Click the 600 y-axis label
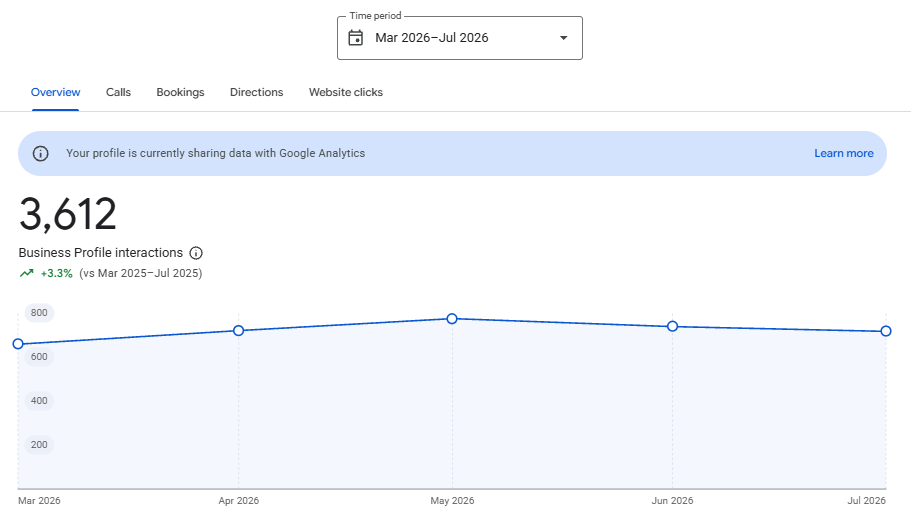The image size is (911, 517). [39, 357]
